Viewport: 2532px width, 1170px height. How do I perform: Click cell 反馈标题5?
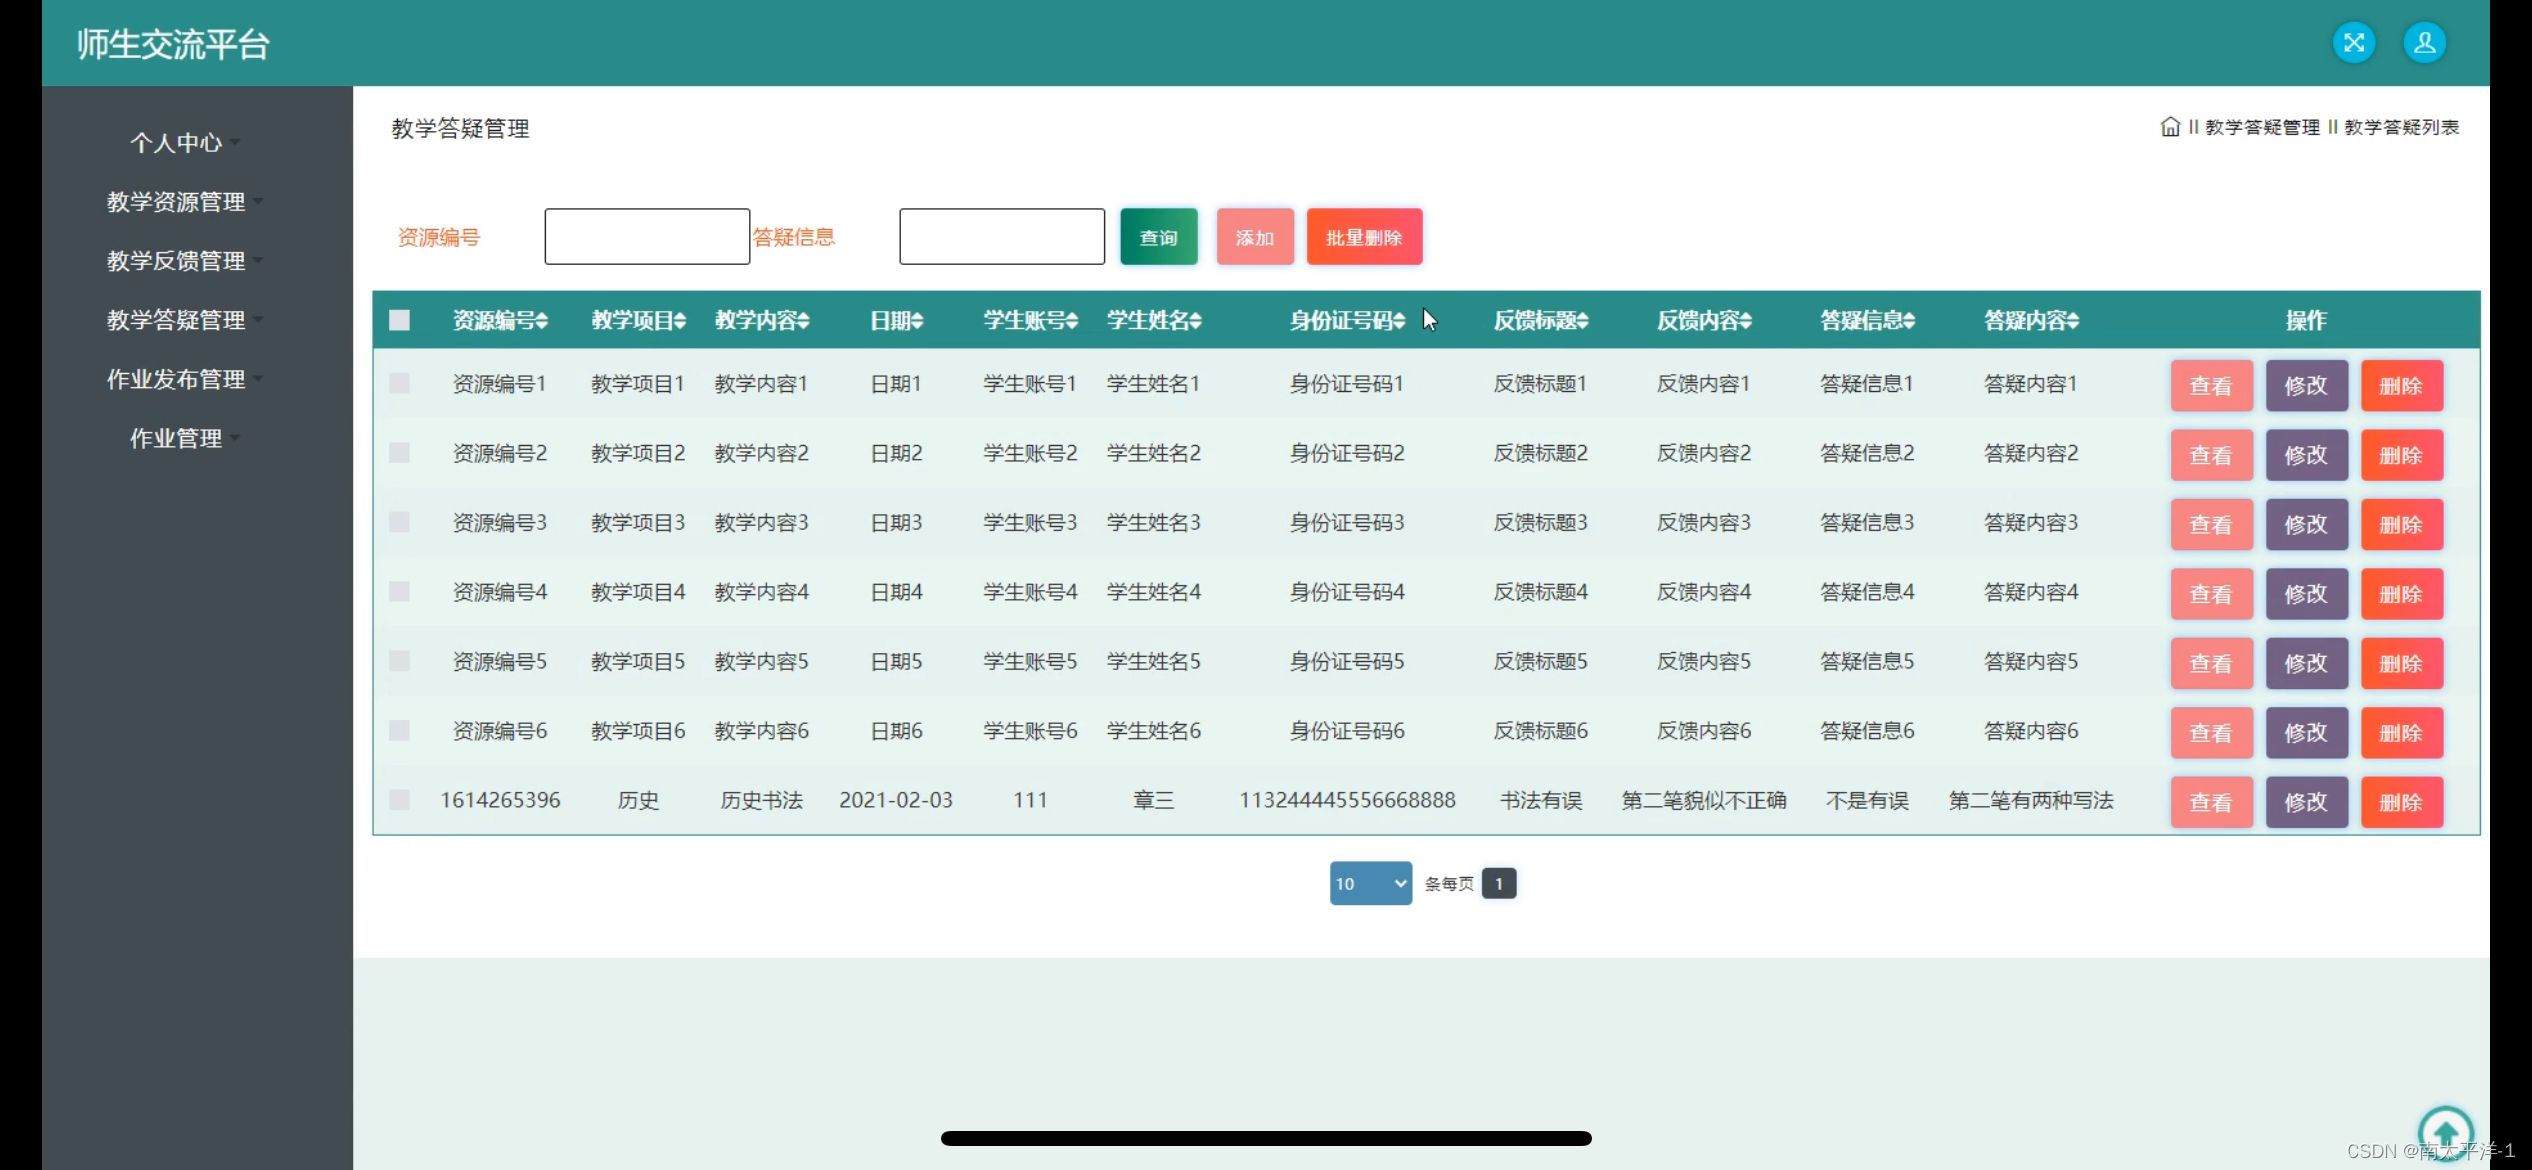click(x=1541, y=661)
